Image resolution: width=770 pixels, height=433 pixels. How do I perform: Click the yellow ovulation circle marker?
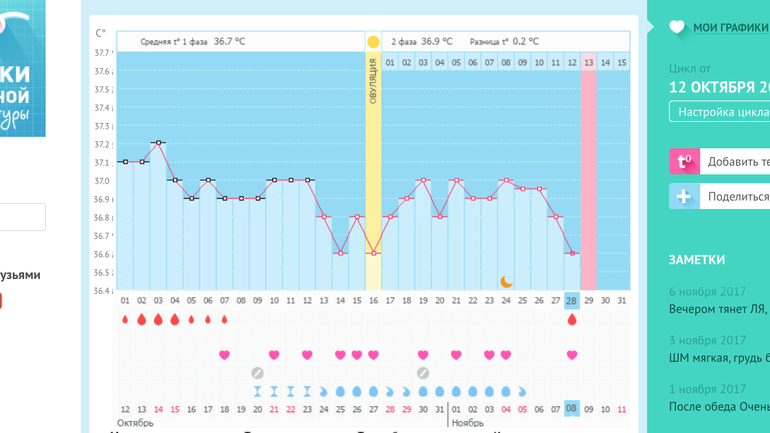pos(373,42)
